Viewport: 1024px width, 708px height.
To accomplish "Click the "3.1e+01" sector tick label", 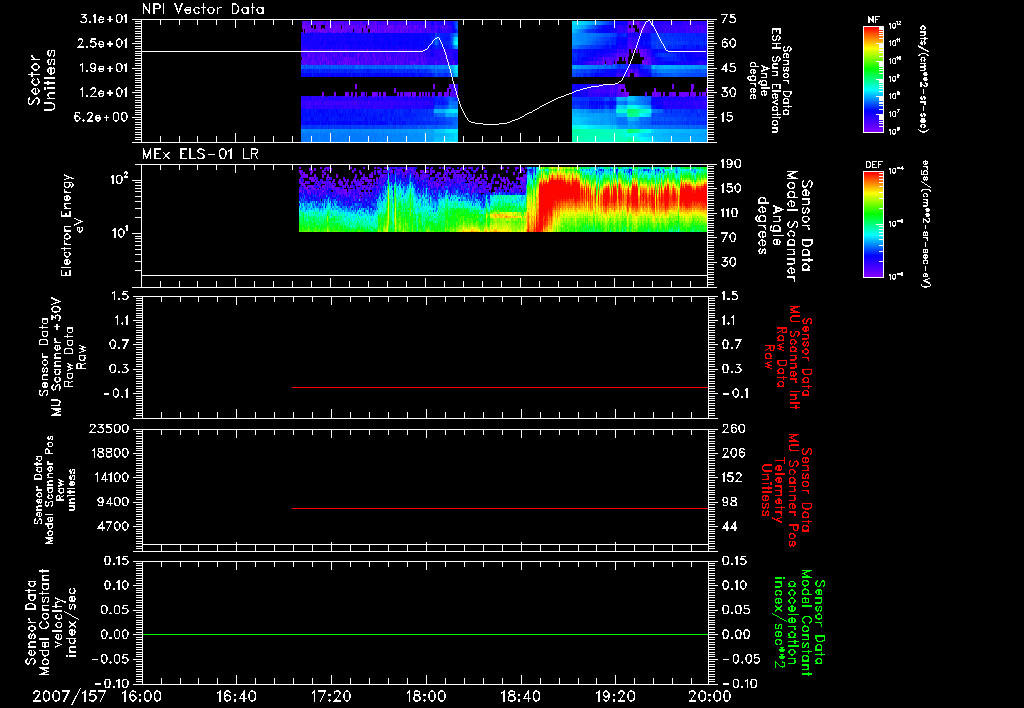I will click(x=104, y=19).
